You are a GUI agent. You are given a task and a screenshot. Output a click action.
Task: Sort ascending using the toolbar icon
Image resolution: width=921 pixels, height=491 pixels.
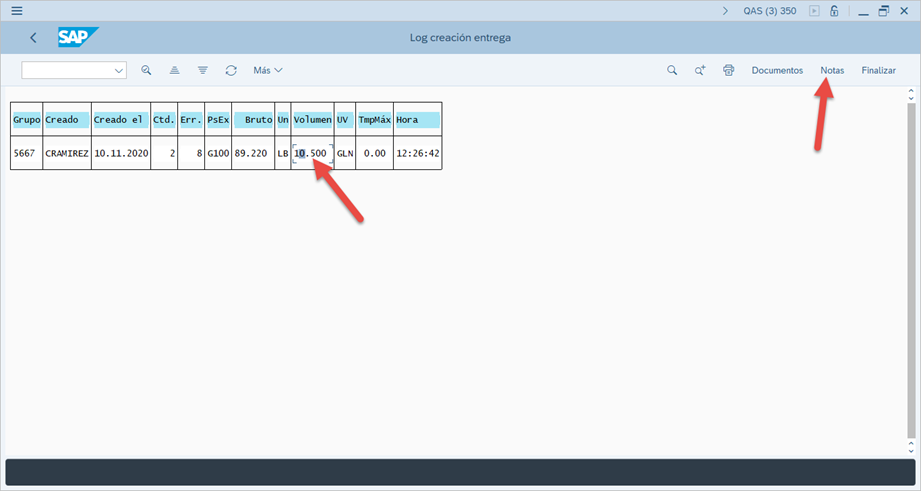coord(174,70)
